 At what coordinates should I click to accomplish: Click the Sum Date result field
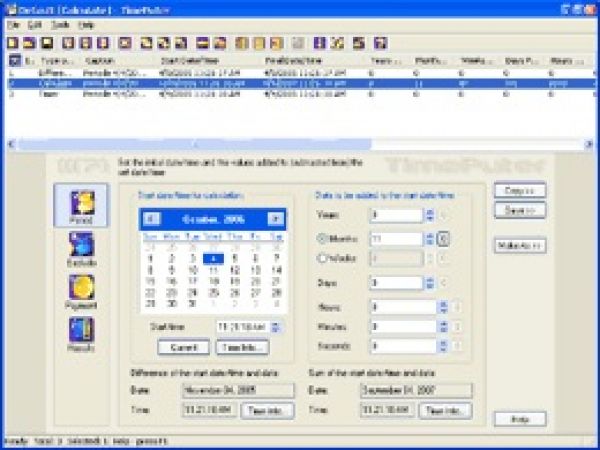point(416,391)
